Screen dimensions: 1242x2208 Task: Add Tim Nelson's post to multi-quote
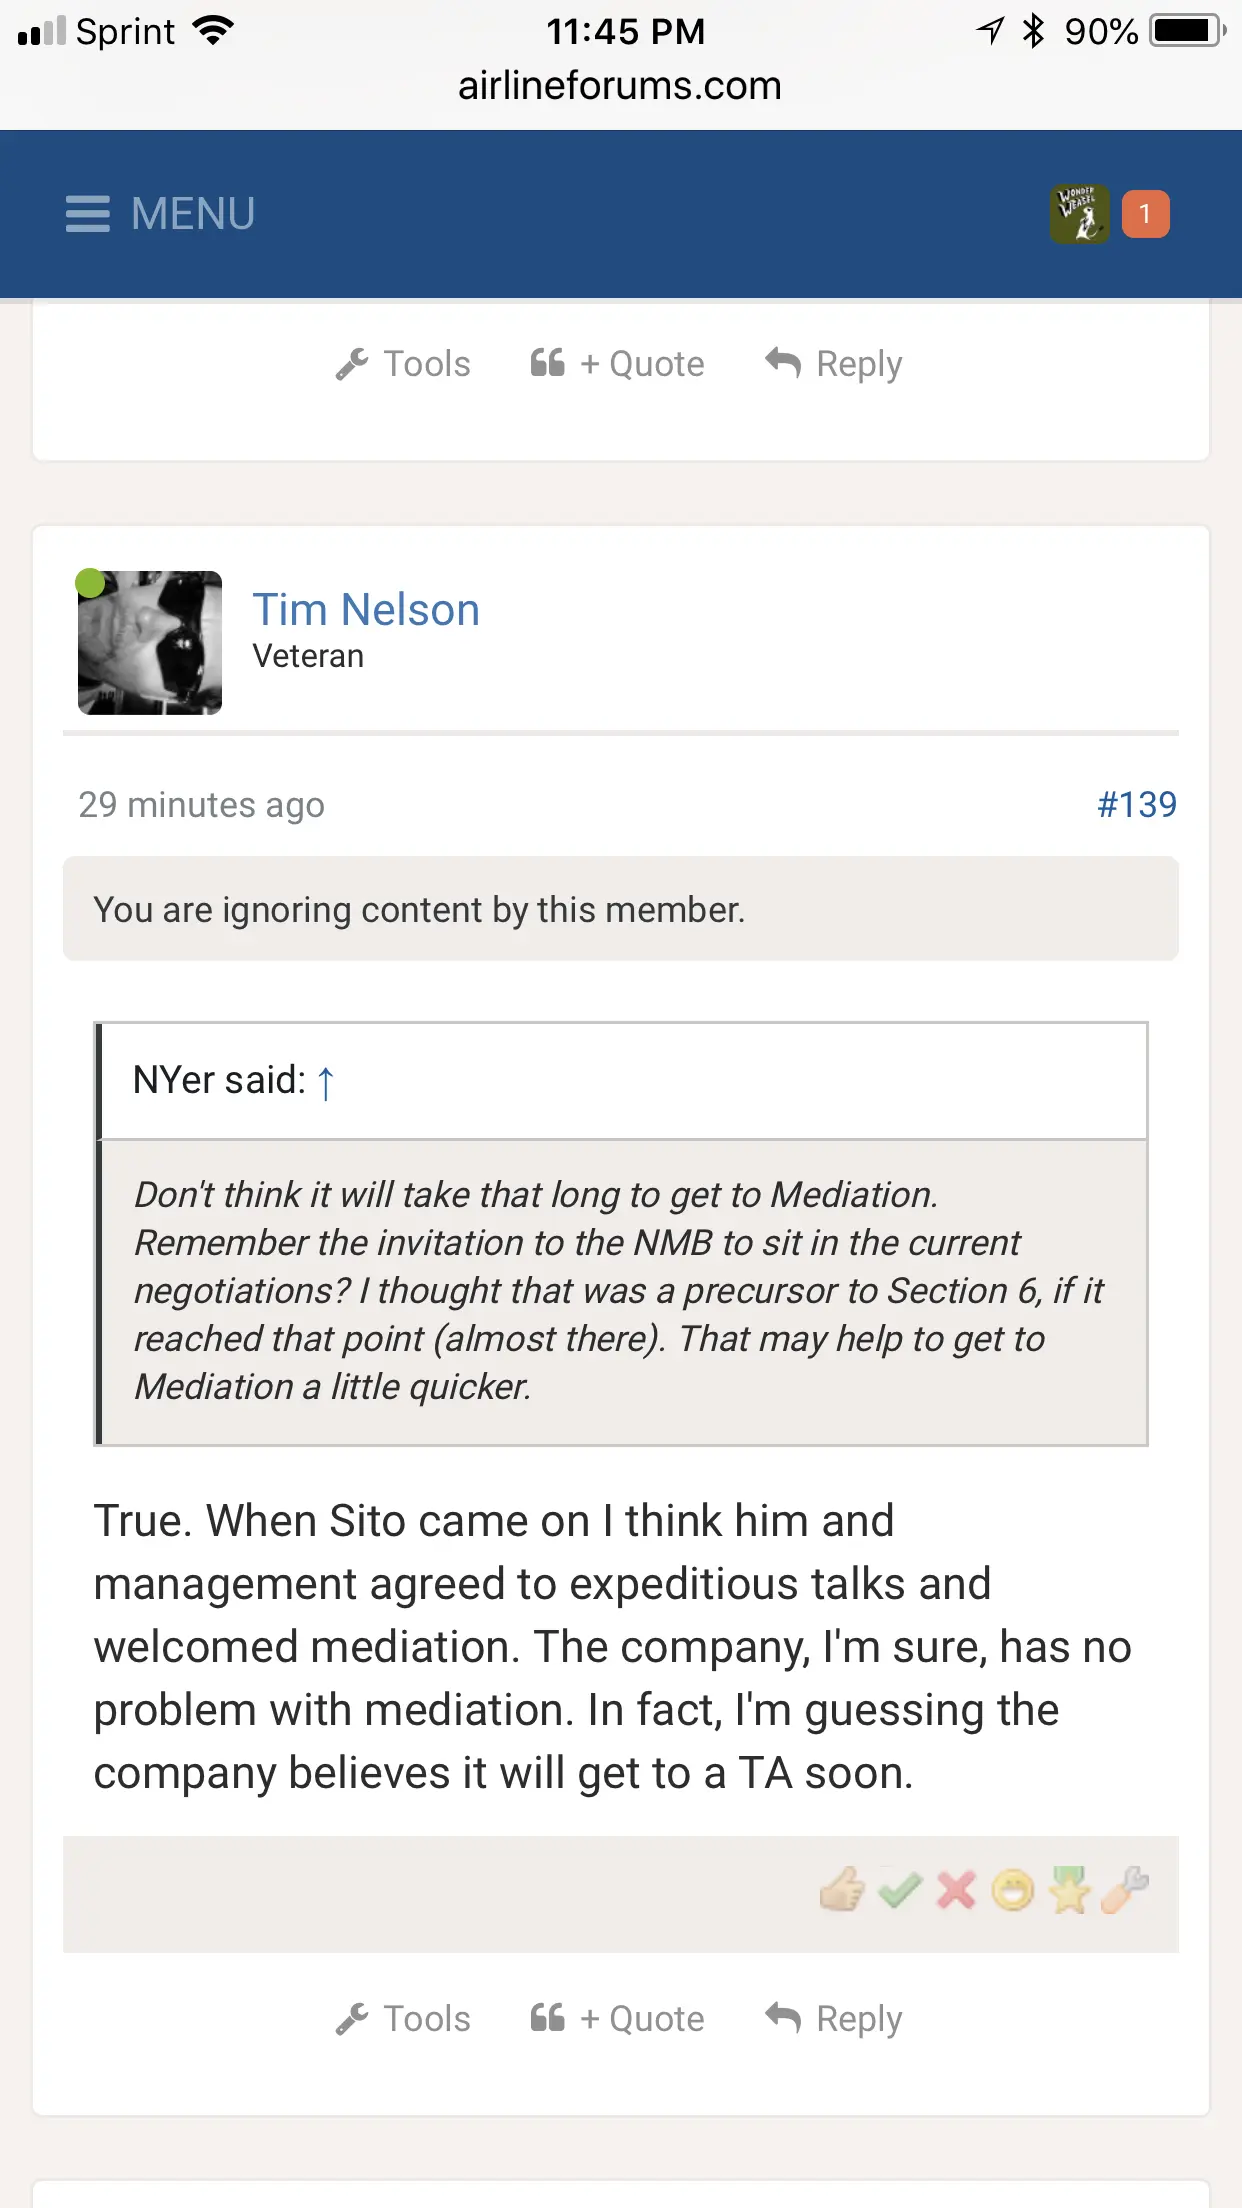click(618, 2019)
